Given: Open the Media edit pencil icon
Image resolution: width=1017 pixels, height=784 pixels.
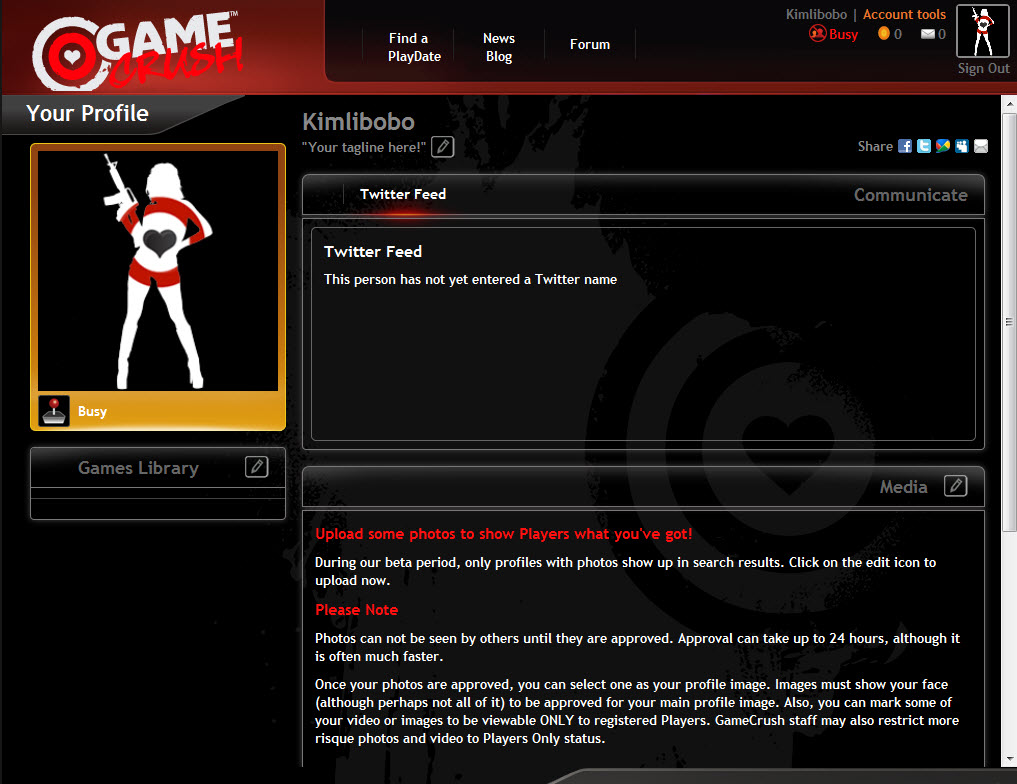Looking at the screenshot, I should [x=955, y=486].
